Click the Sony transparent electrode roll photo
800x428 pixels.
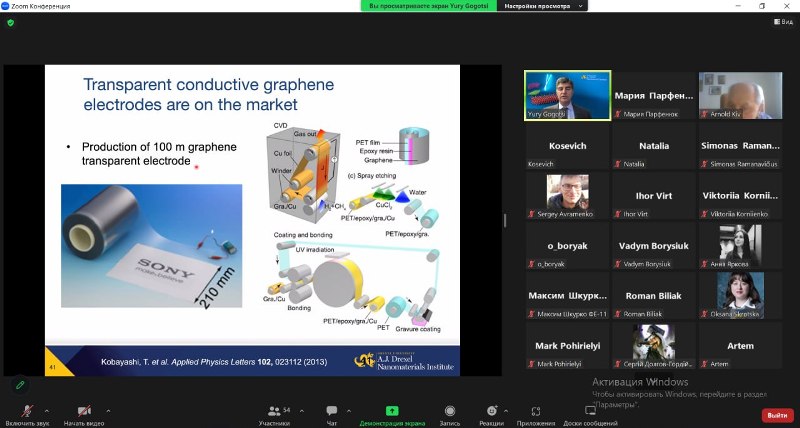tap(152, 246)
